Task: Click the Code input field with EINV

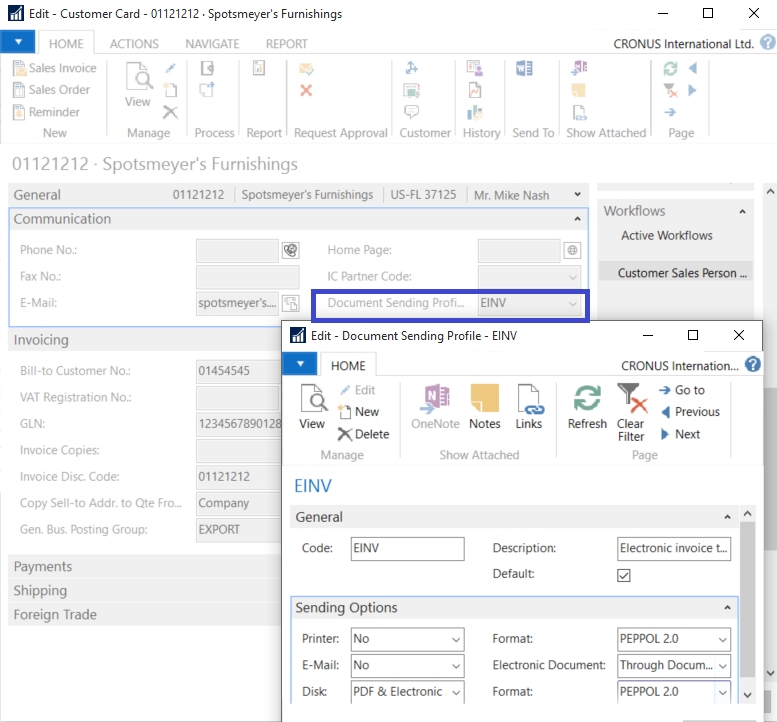Action: pyautogui.click(x=408, y=548)
